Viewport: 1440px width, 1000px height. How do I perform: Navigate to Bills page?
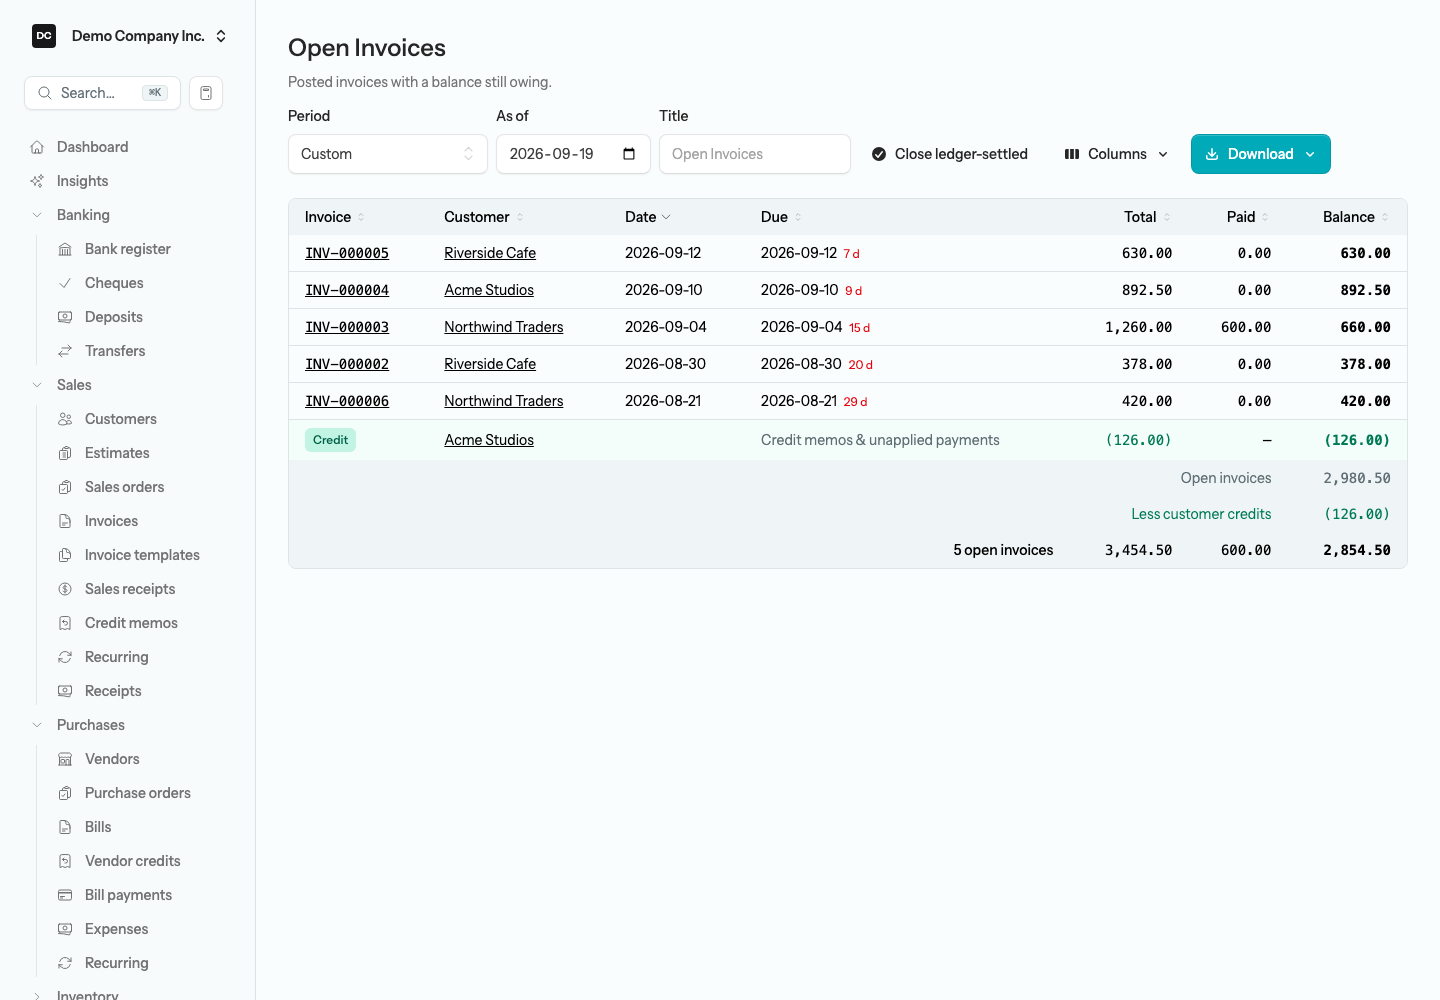[98, 827]
